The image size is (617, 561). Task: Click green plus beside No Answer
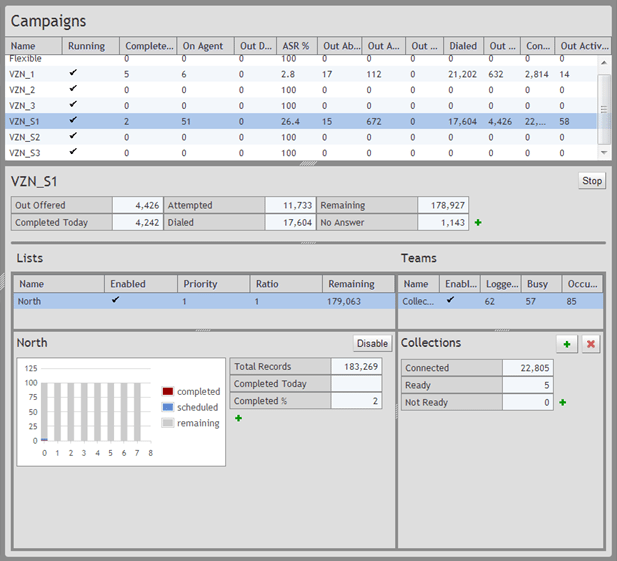[x=477, y=222]
